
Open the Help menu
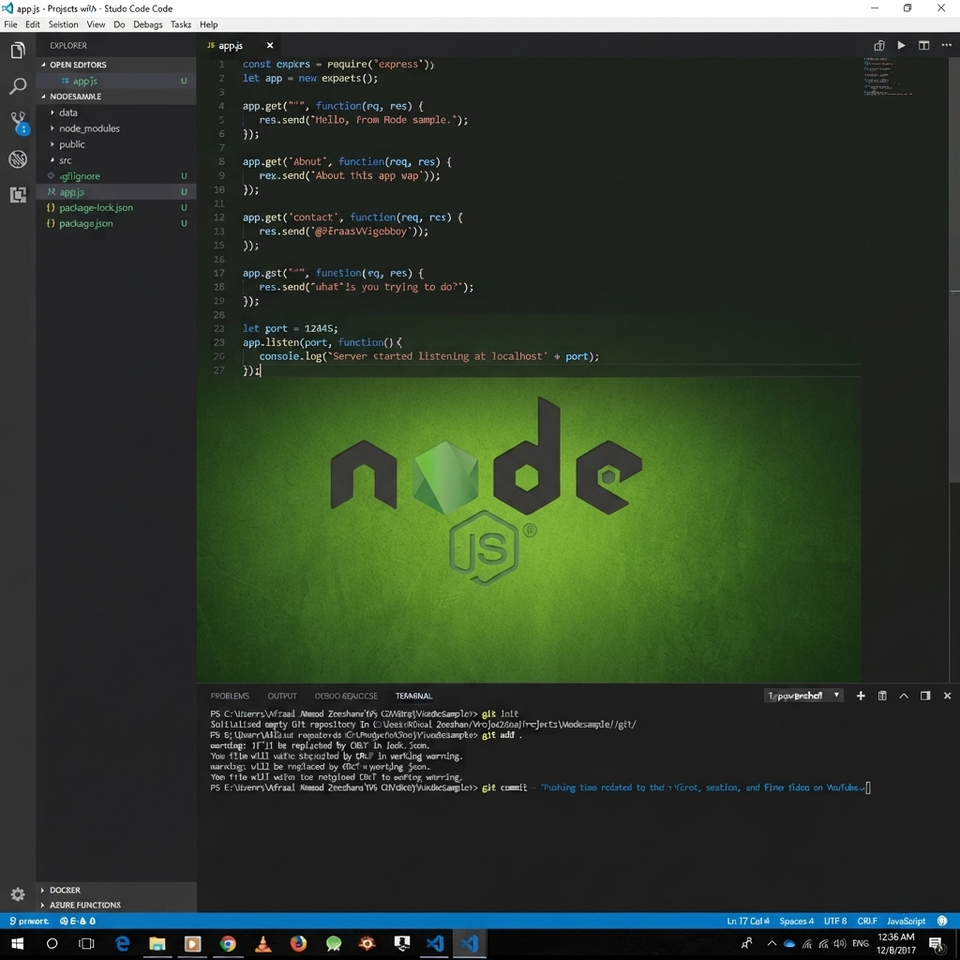(209, 24)
